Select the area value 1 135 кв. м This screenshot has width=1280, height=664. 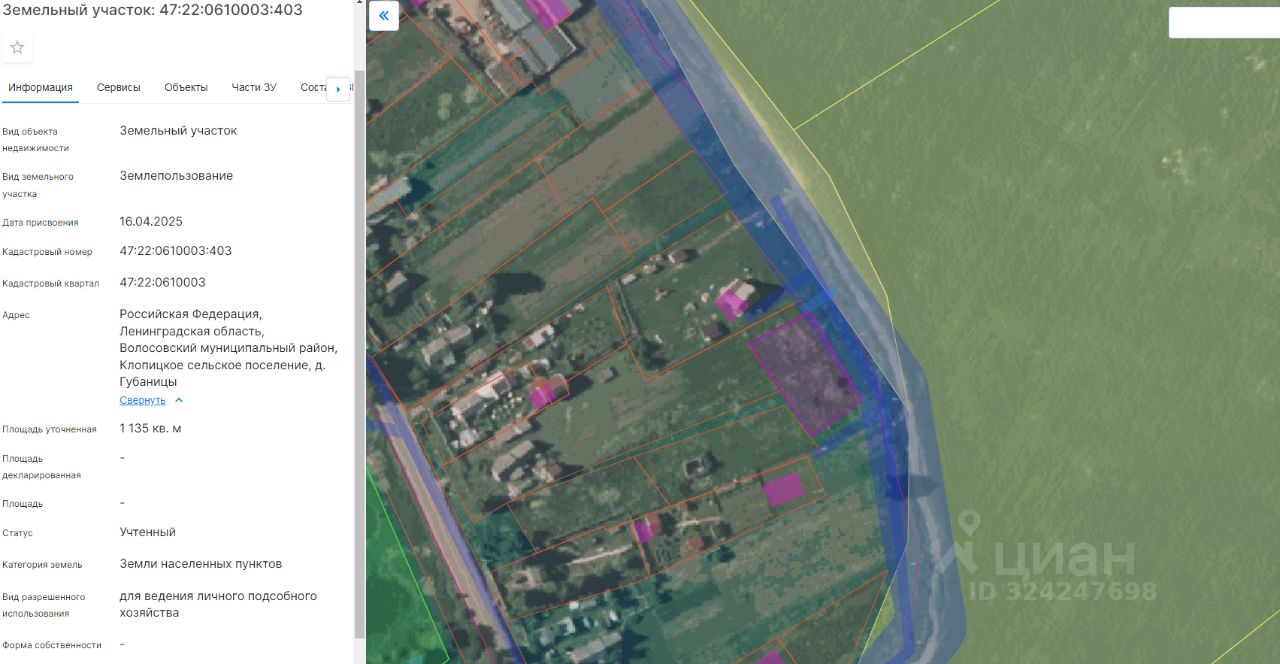pyautogui.click(x=151, y=429)
